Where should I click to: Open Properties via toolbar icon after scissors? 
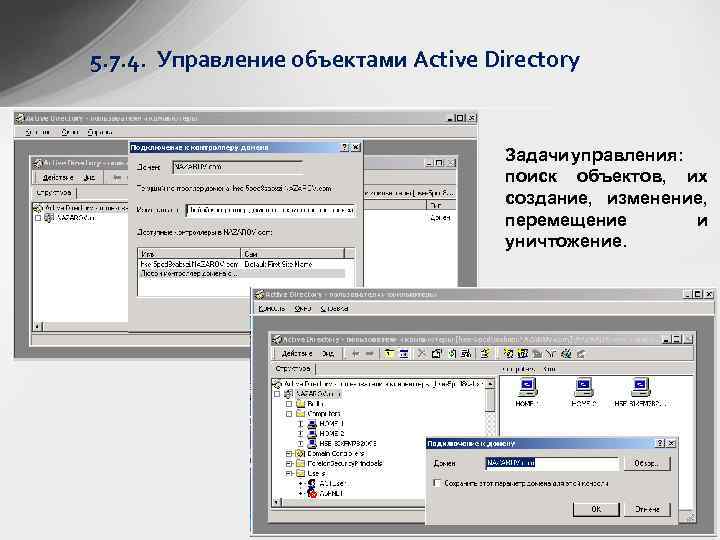coord(437,354)
